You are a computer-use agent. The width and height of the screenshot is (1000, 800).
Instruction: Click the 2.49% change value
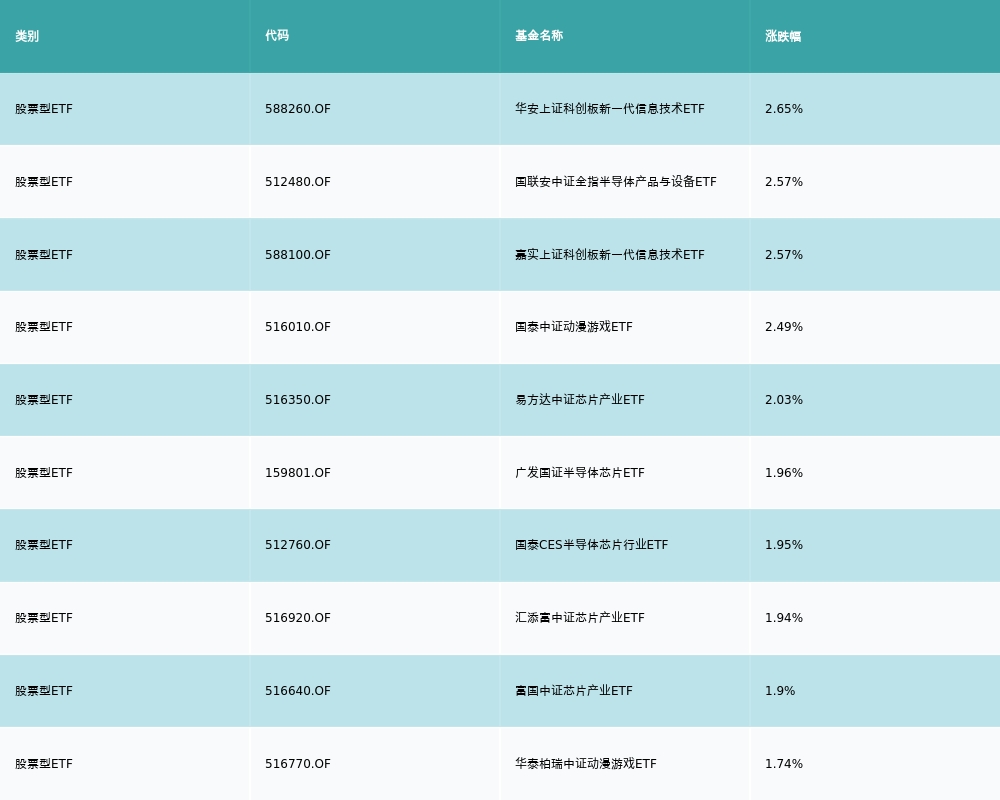pos(784,327)
